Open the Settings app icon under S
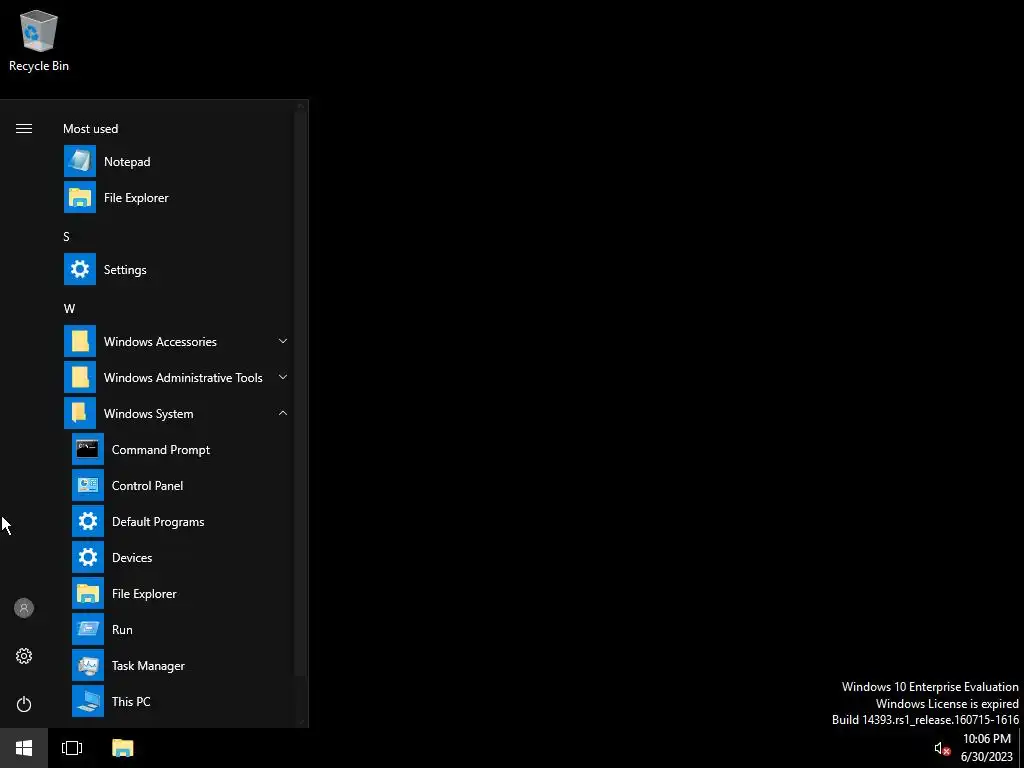The height and width of the screenshot is (768, 1024). click(x=80, y=269)
